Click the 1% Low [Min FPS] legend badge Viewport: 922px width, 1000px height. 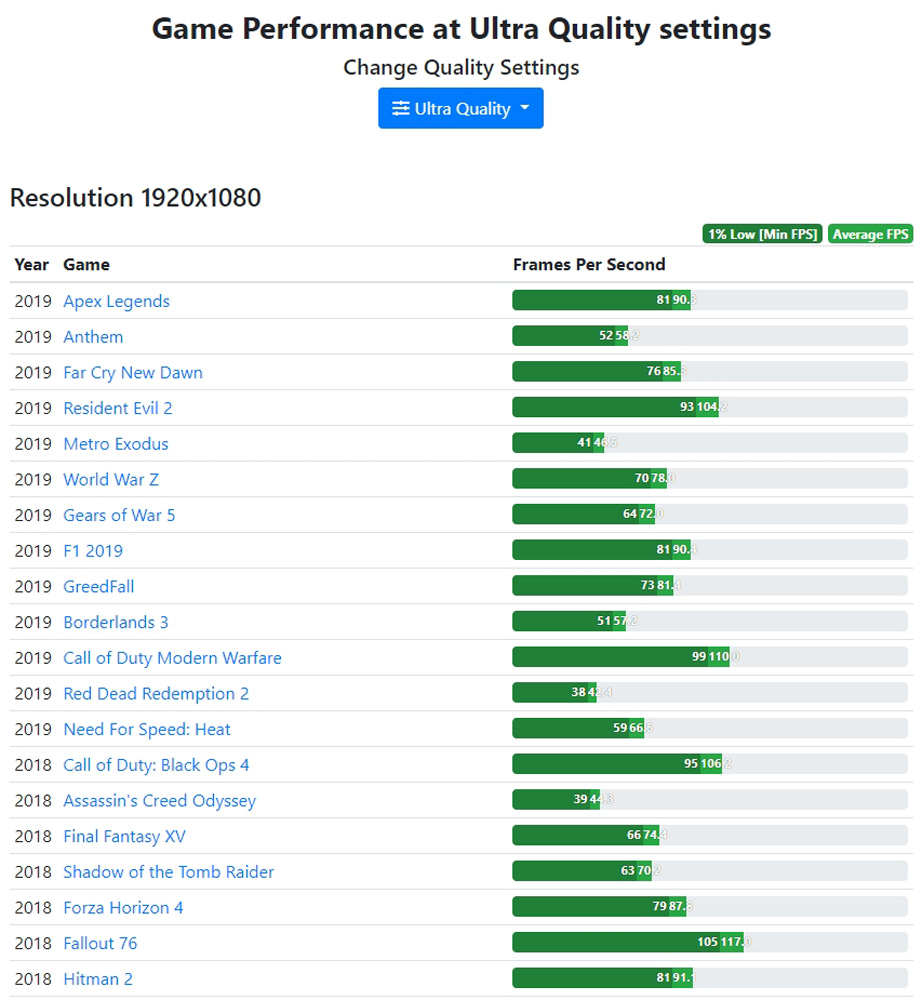(x=762, y=234)
